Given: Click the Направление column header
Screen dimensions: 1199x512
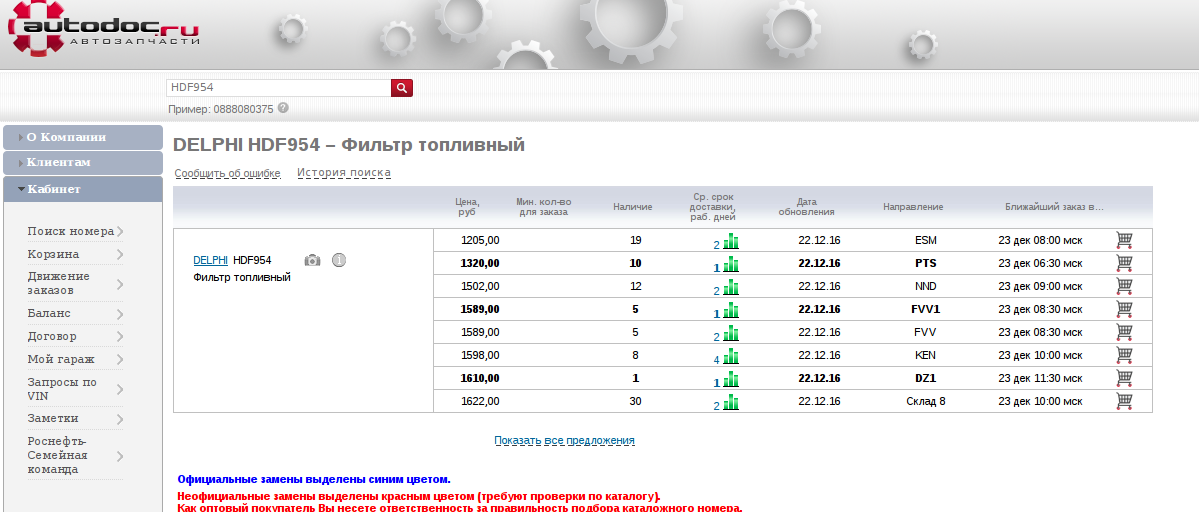Looking at the screenshot, I should point(913,207).
